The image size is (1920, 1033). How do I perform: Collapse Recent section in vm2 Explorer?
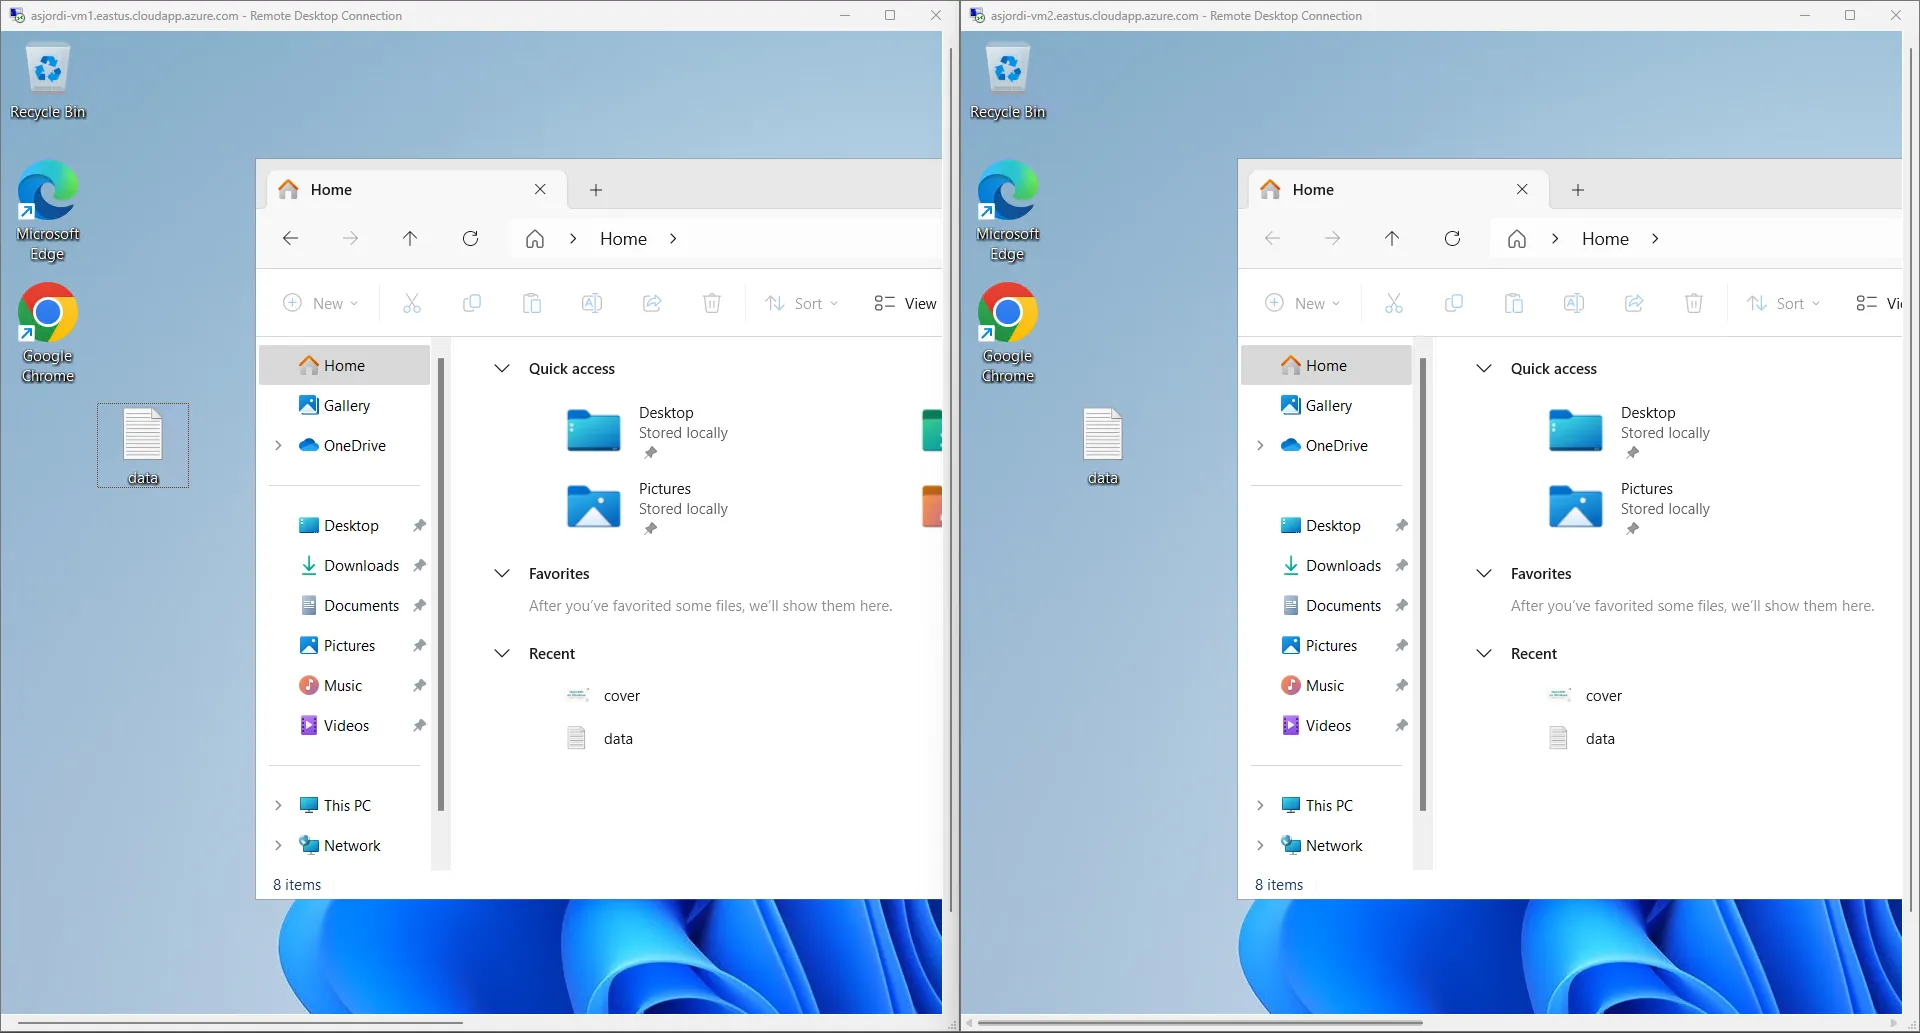(1484, 653)
